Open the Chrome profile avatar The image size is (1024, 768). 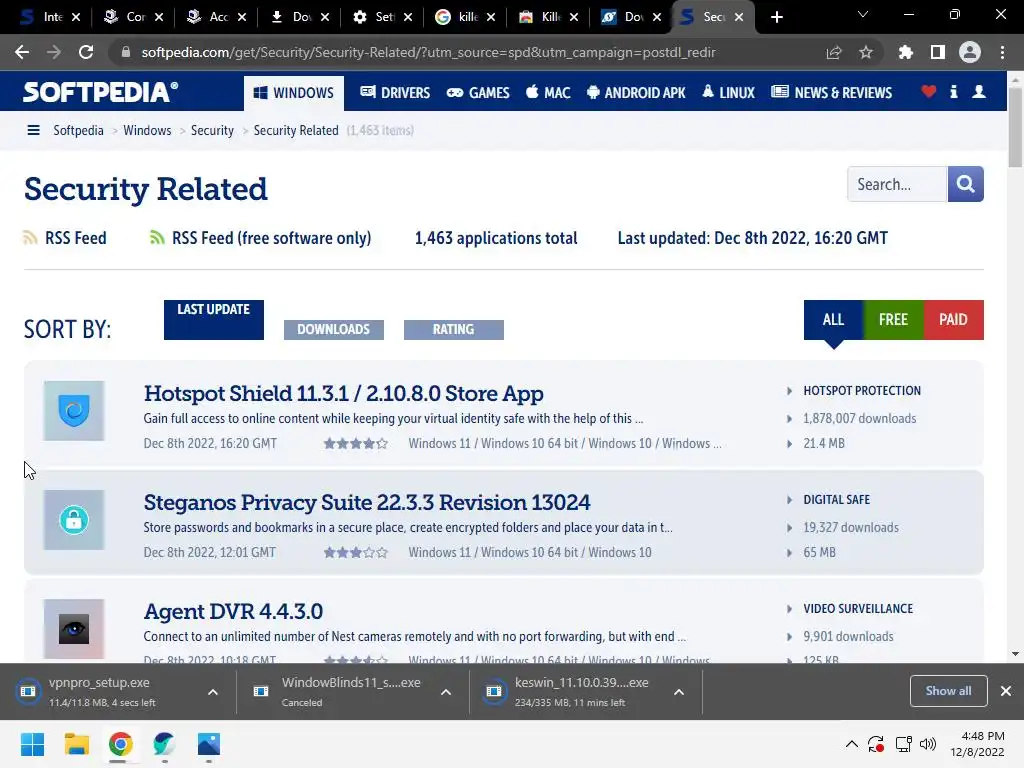[x=970, y=52]
